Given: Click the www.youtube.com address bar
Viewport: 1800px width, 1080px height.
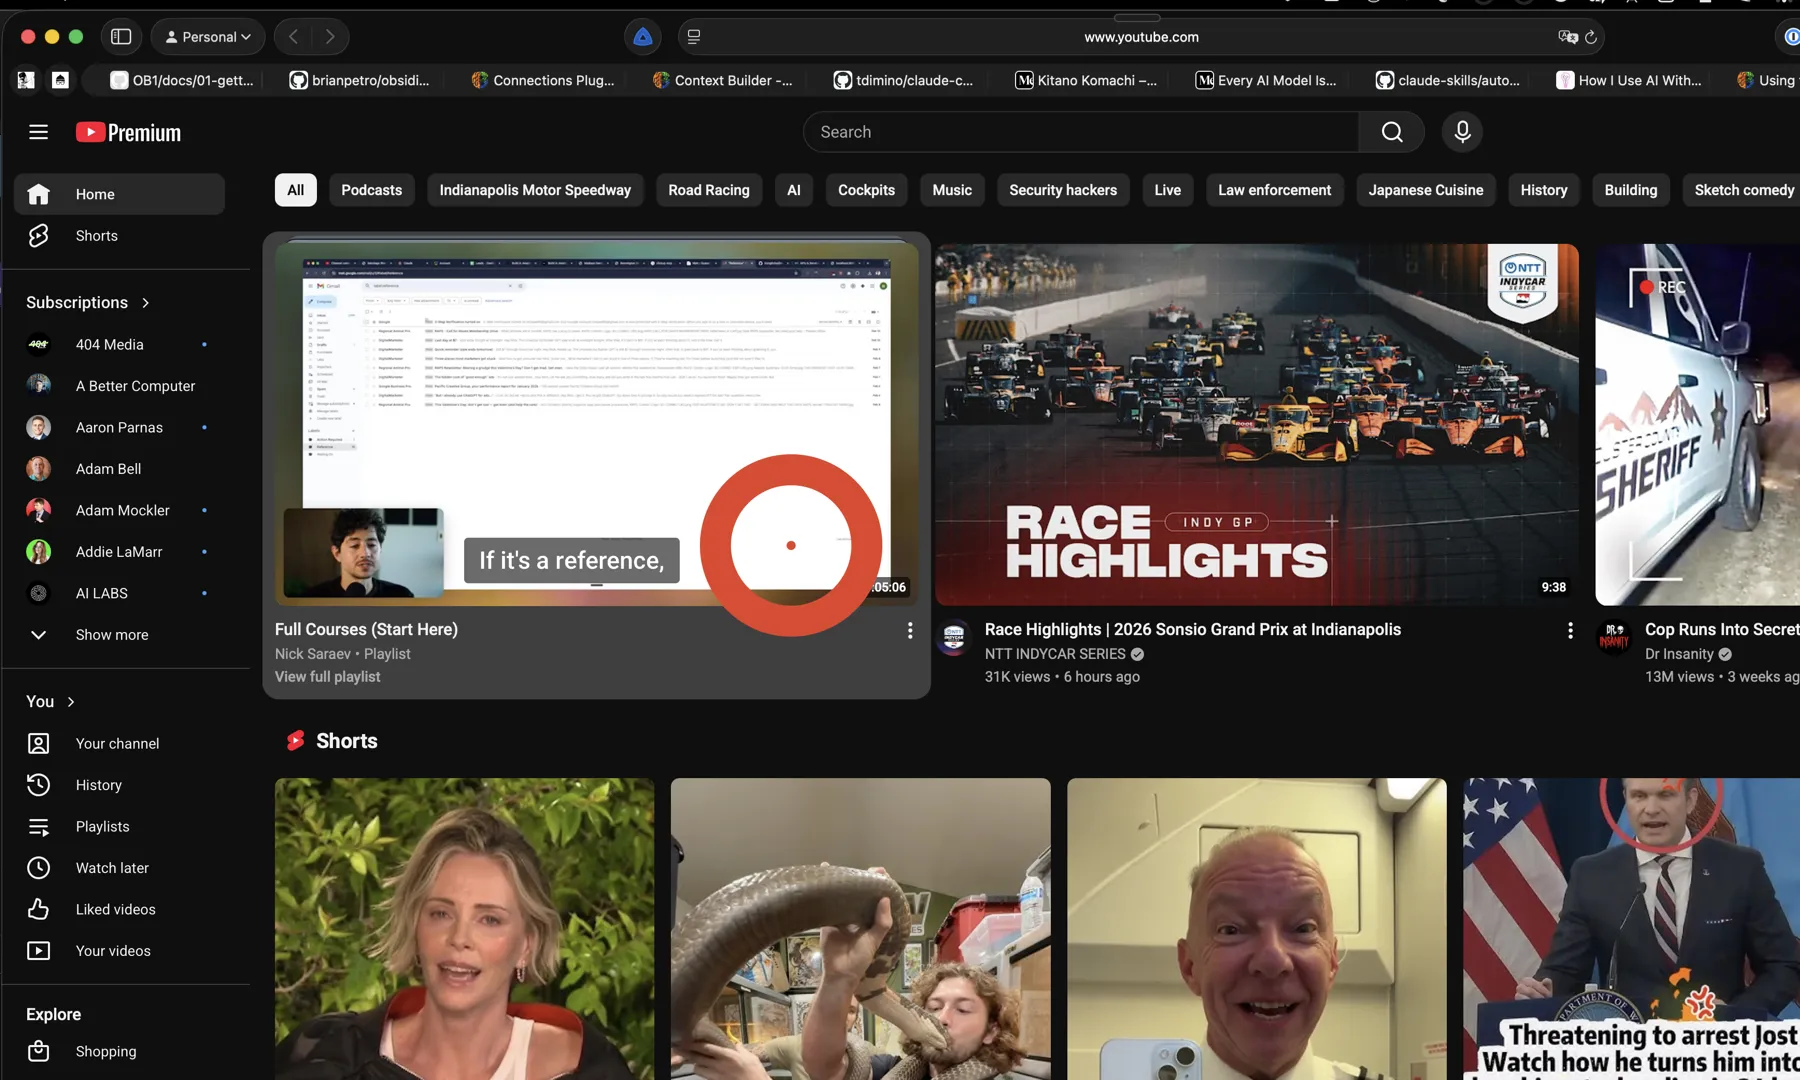Looking at the screenshot, I should [1141, 37].
